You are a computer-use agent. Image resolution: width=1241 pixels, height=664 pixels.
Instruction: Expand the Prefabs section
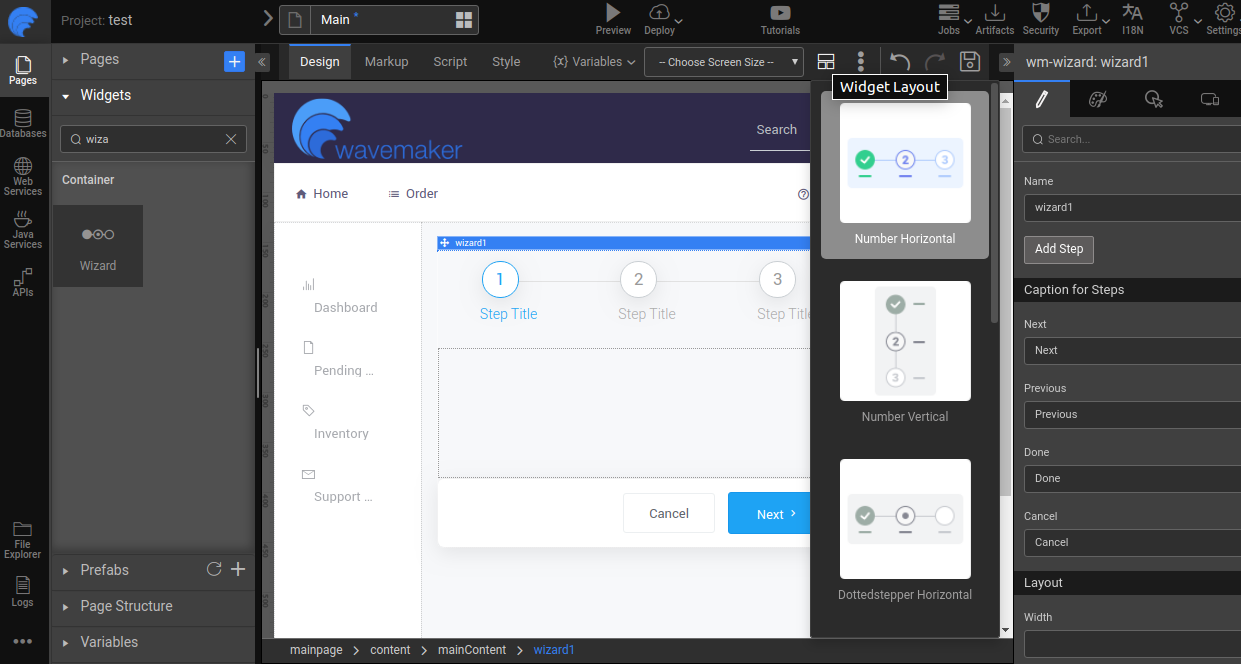105,570
